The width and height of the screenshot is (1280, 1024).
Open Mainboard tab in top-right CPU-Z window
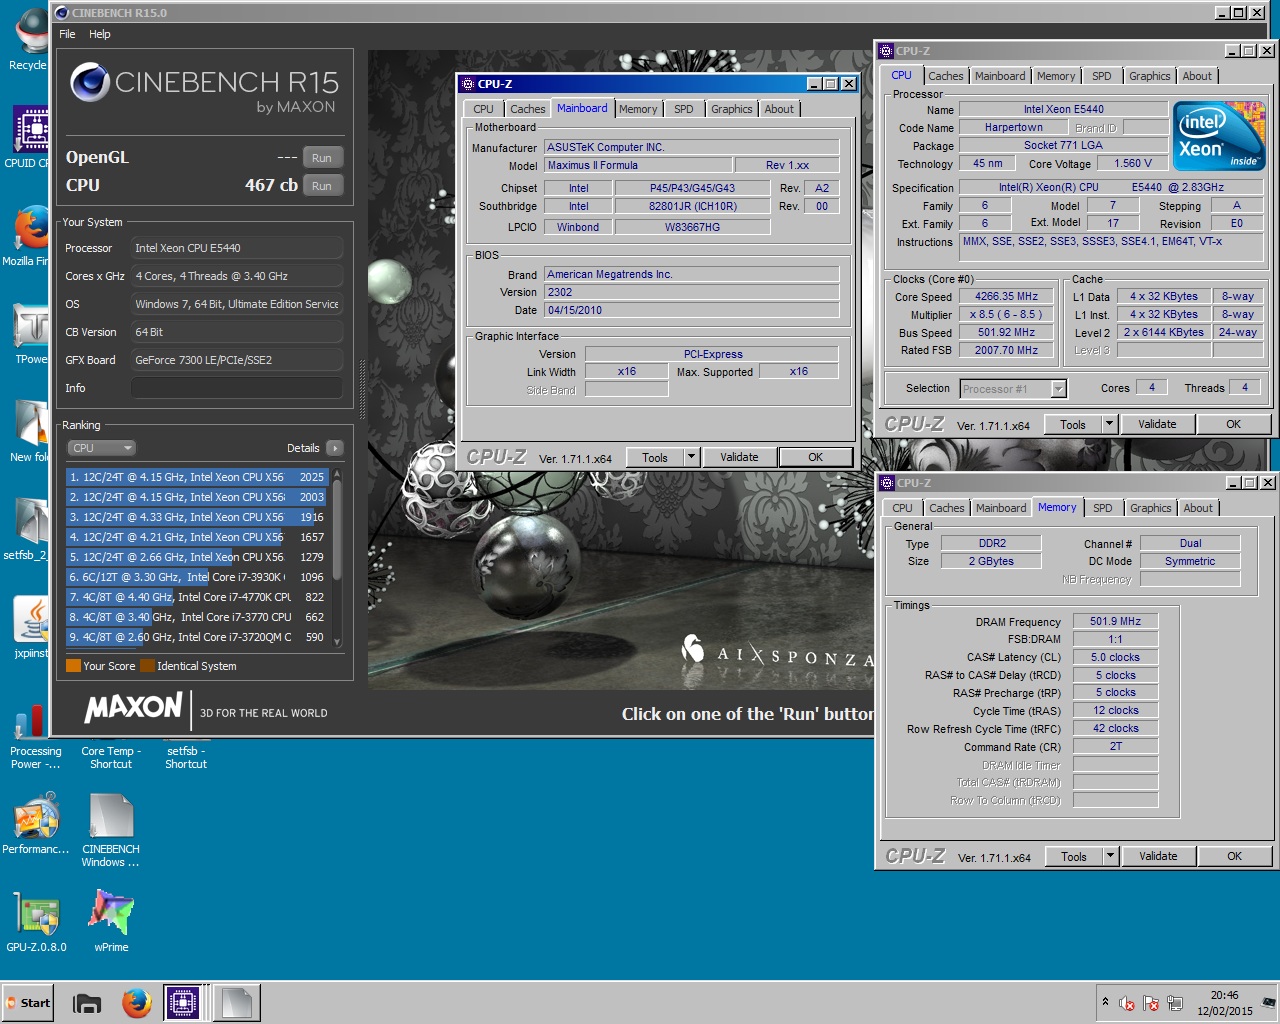point(1000,76)
